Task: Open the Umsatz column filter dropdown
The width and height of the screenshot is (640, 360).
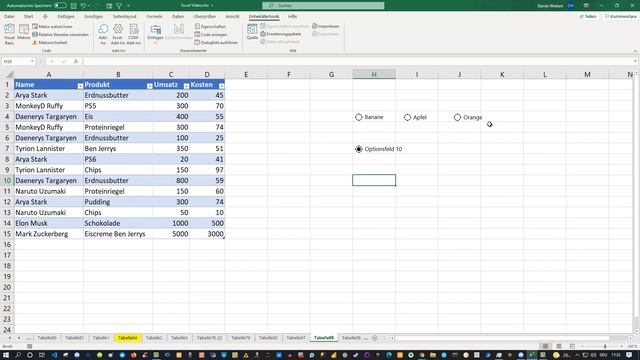Action: coord(186,86)
